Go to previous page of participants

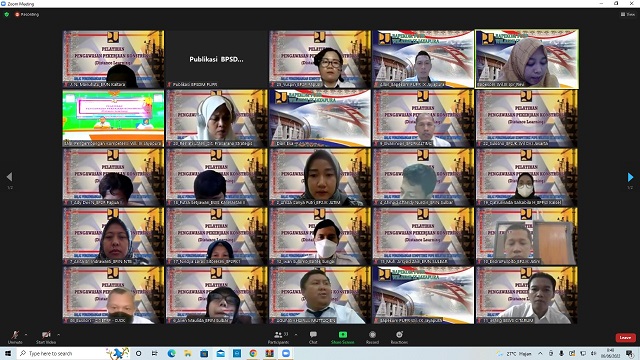click(9, 177)
